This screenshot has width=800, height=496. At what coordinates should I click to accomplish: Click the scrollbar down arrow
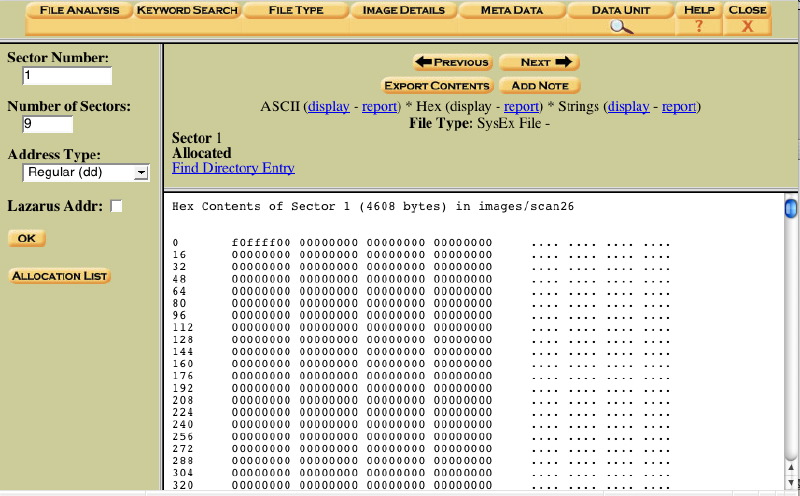pos(791,481)
